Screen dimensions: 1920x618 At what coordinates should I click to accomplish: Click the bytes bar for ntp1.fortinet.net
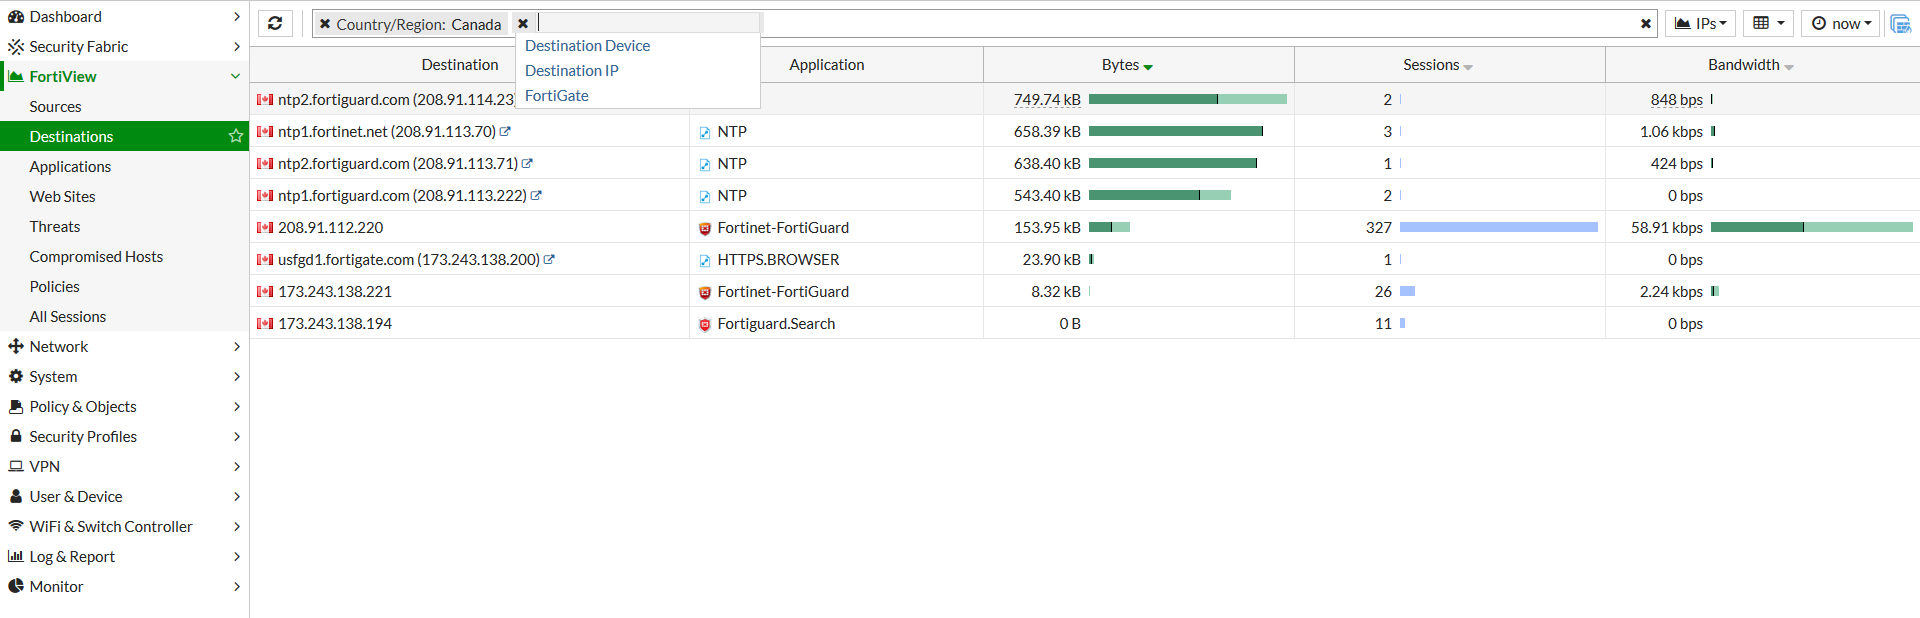(x=1176, y=131)
